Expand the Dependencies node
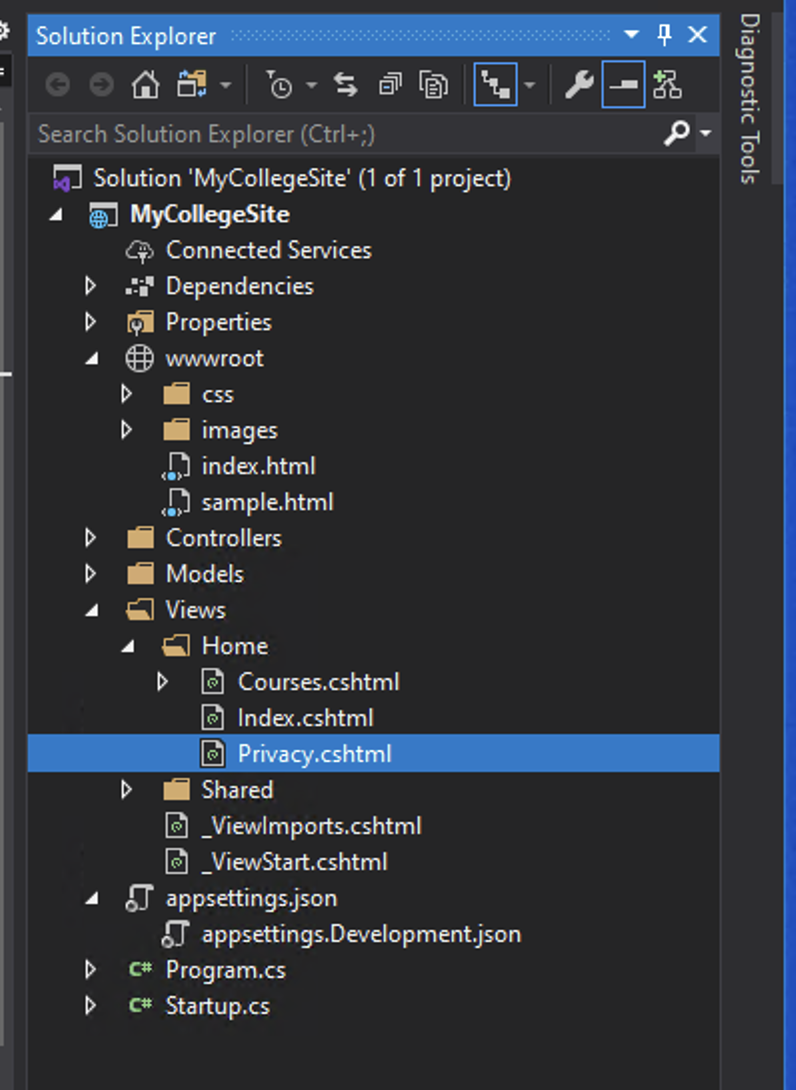Image resolution: width=796 pixels, height=1090 pixels. tap(91, 286)
